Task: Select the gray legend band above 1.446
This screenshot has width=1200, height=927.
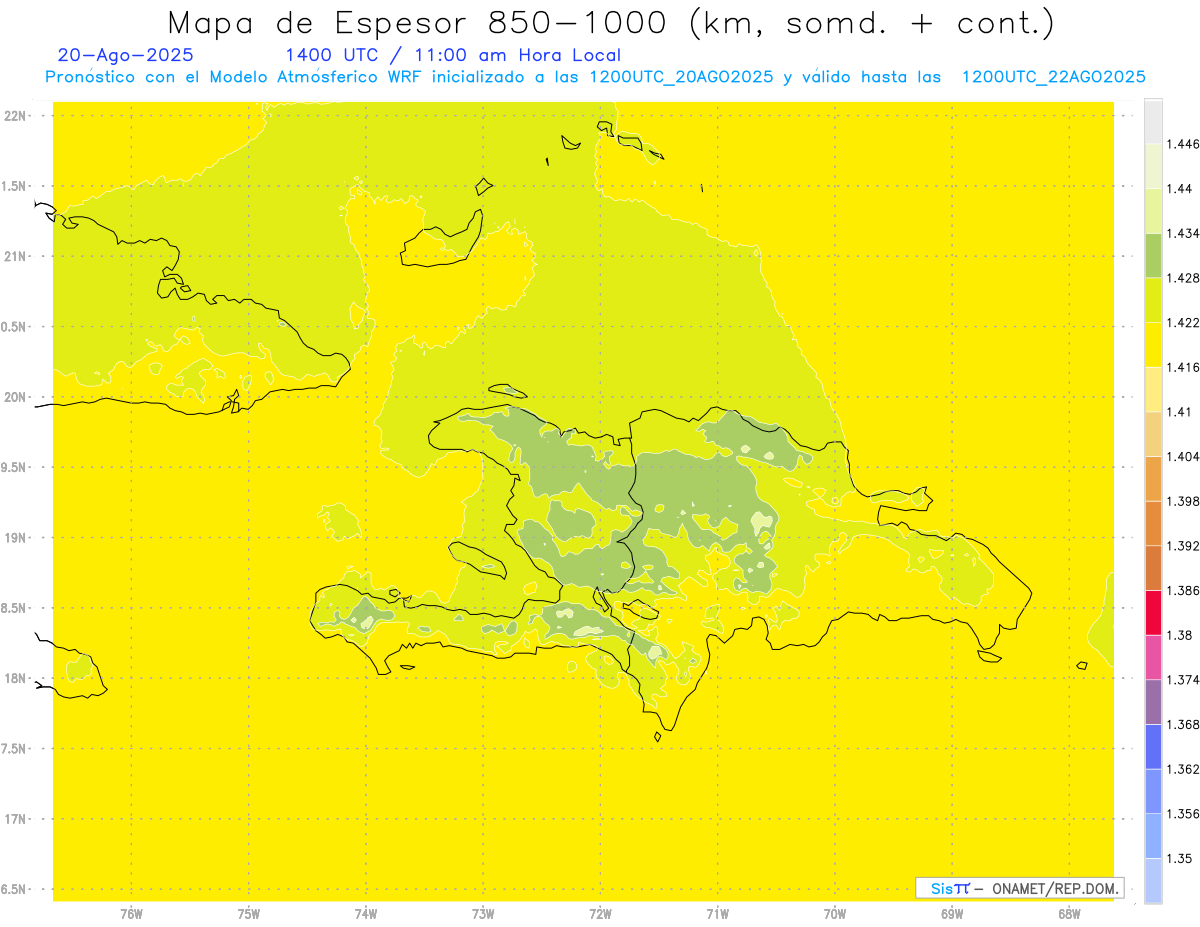Action: [x=1153, y=121]
